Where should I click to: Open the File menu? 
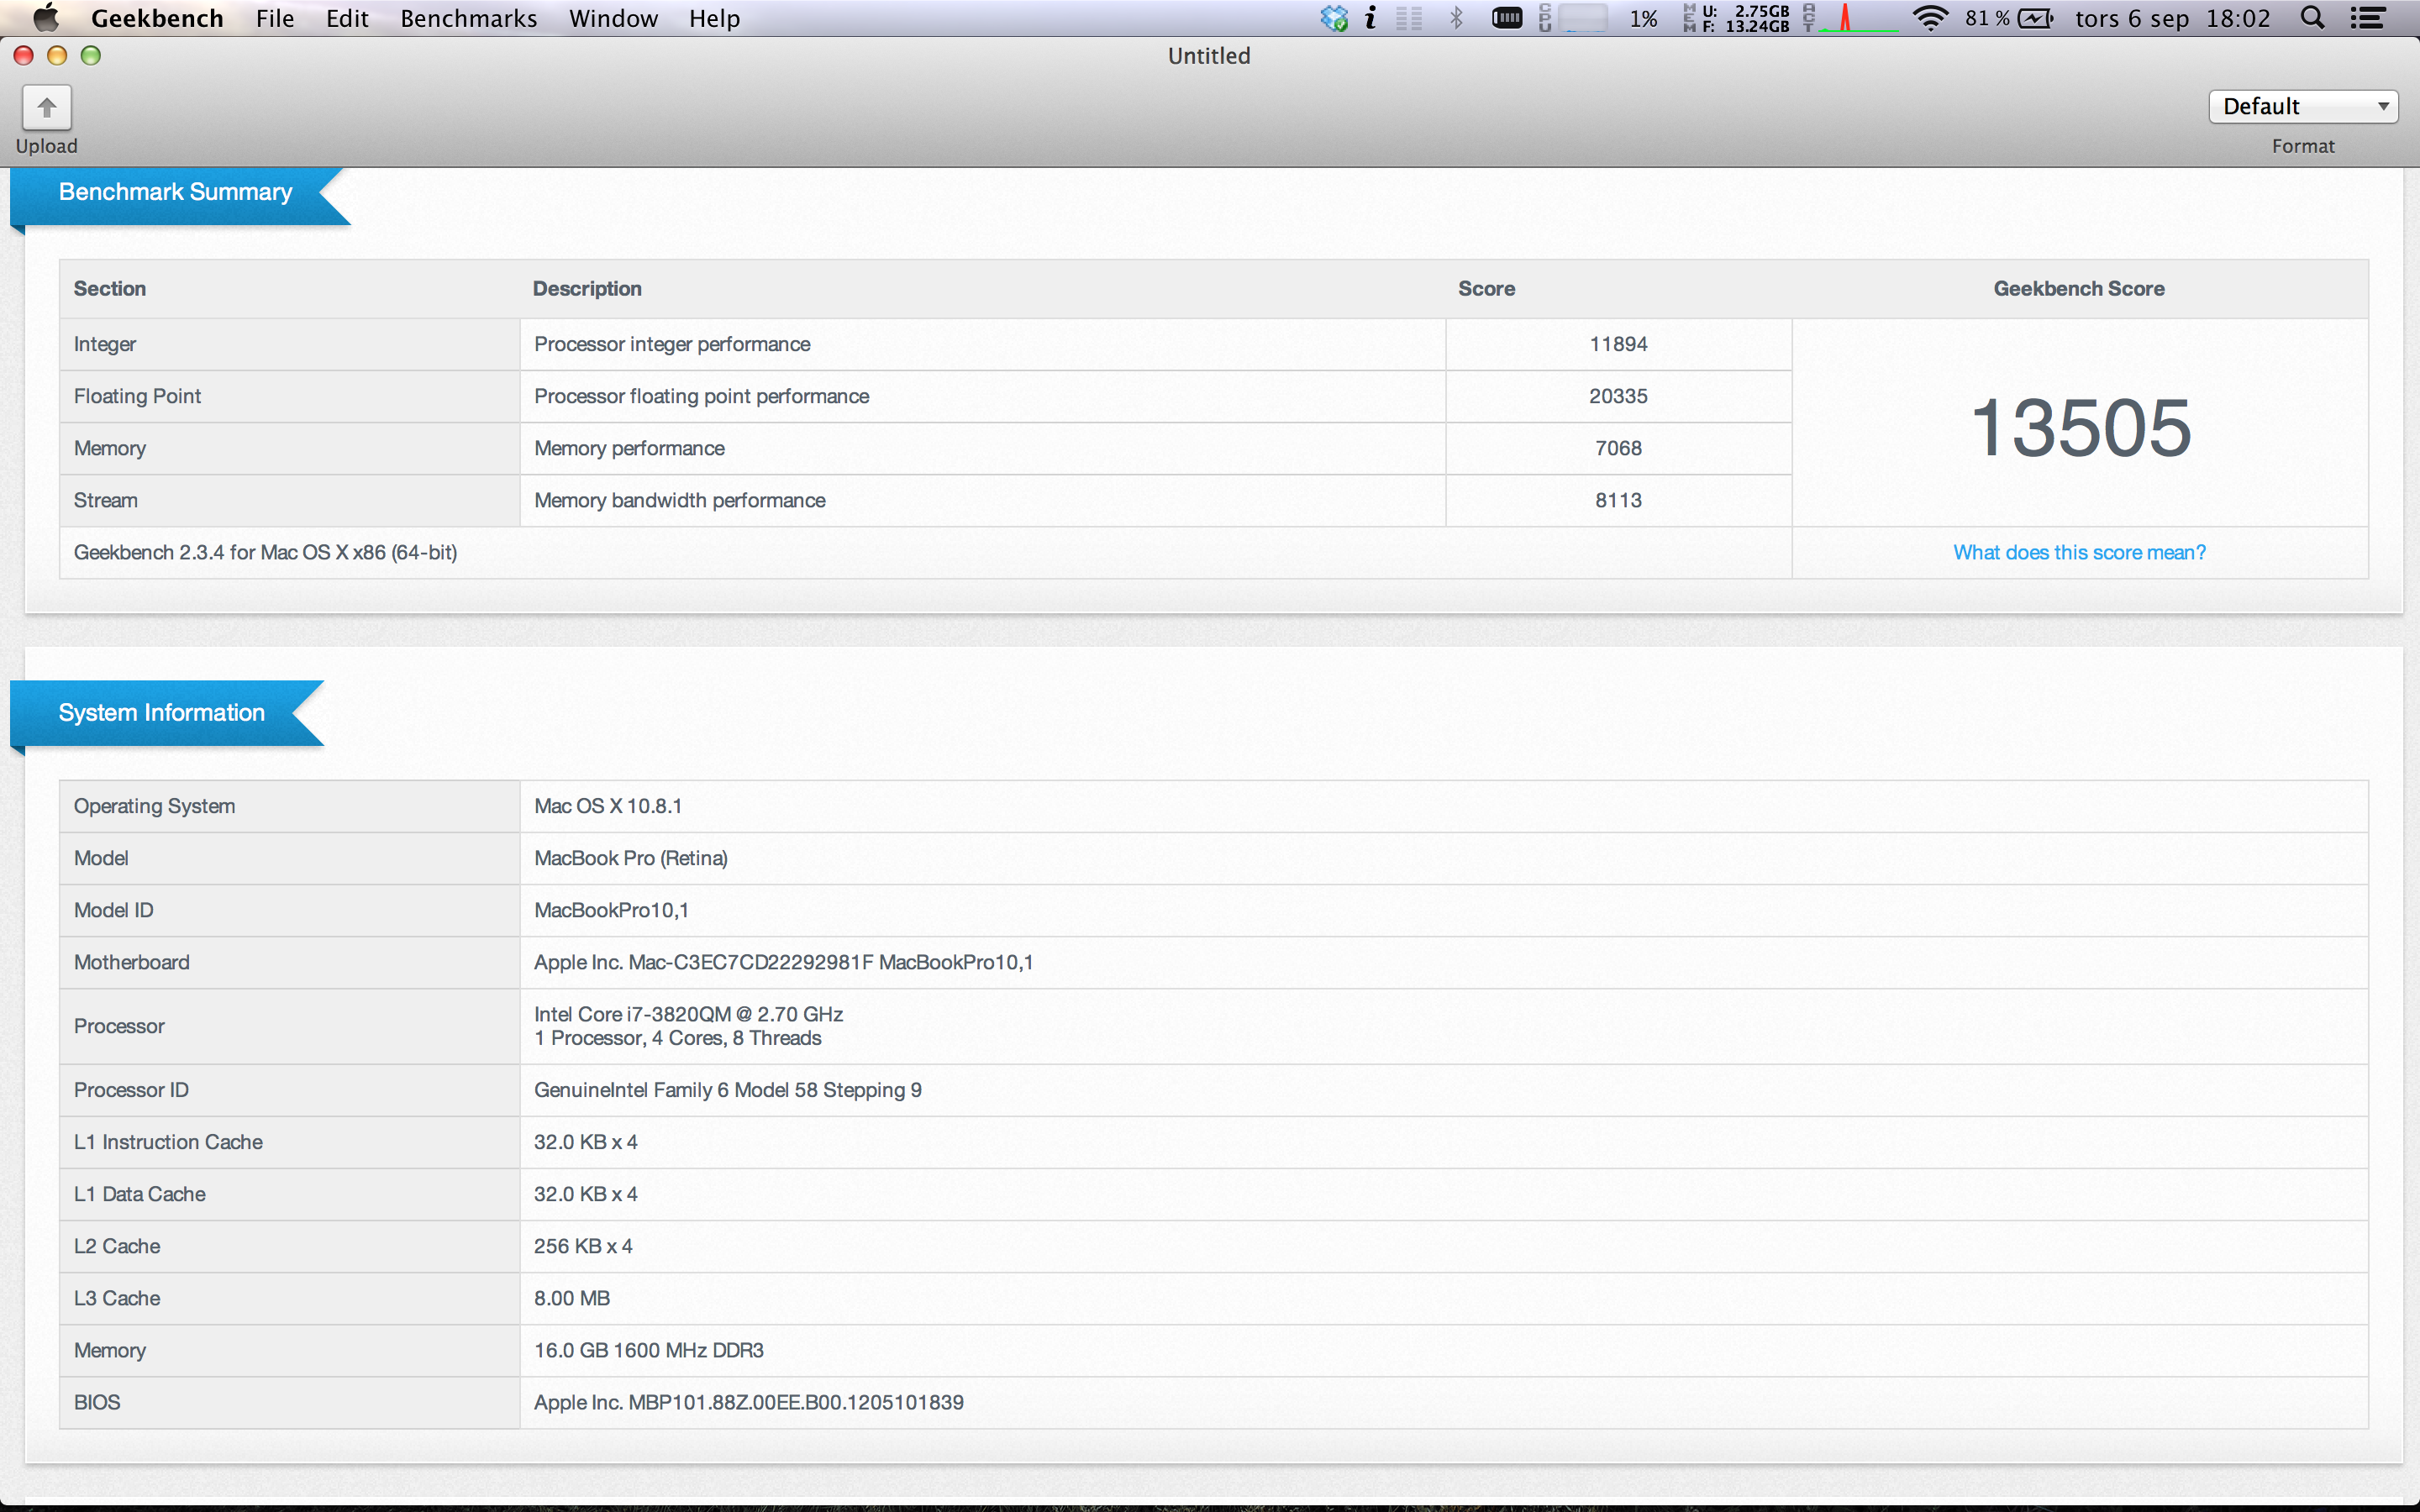[275, 18]
